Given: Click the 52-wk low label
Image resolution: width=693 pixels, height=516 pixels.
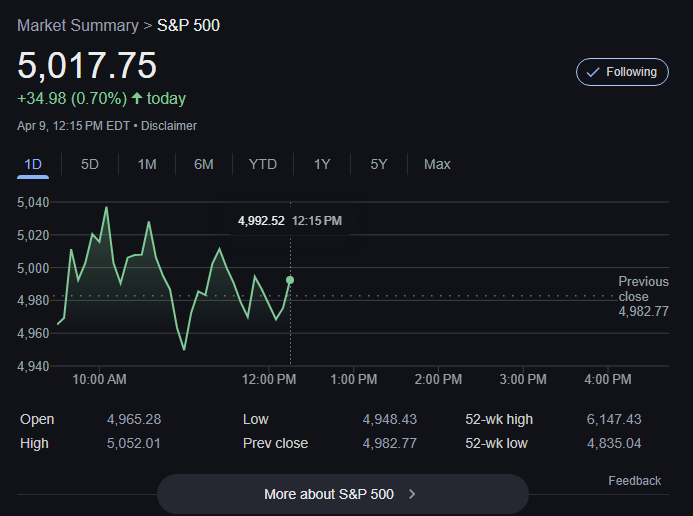Looking at the screenshot, I should tap(496, 443).
